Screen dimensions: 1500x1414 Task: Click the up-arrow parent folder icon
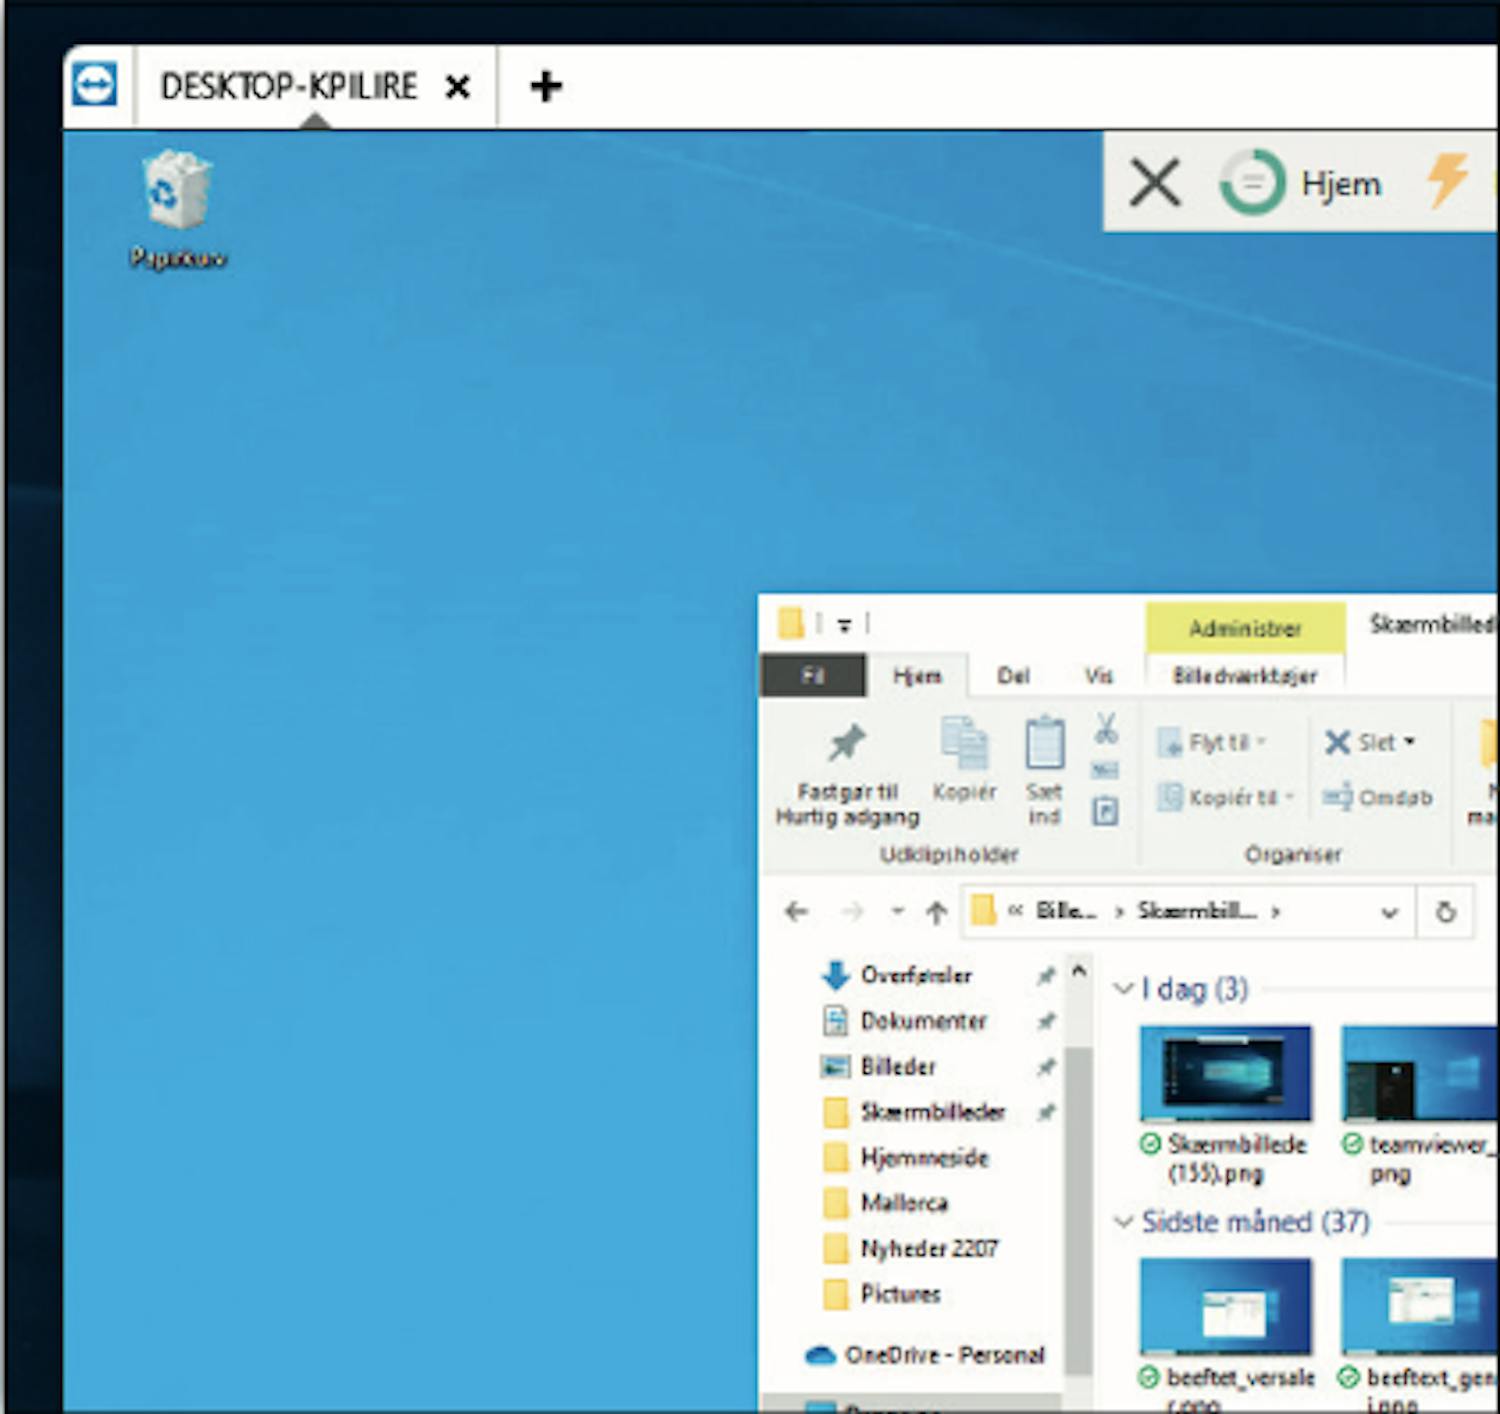pyautogui.click(x=936, y=912)
